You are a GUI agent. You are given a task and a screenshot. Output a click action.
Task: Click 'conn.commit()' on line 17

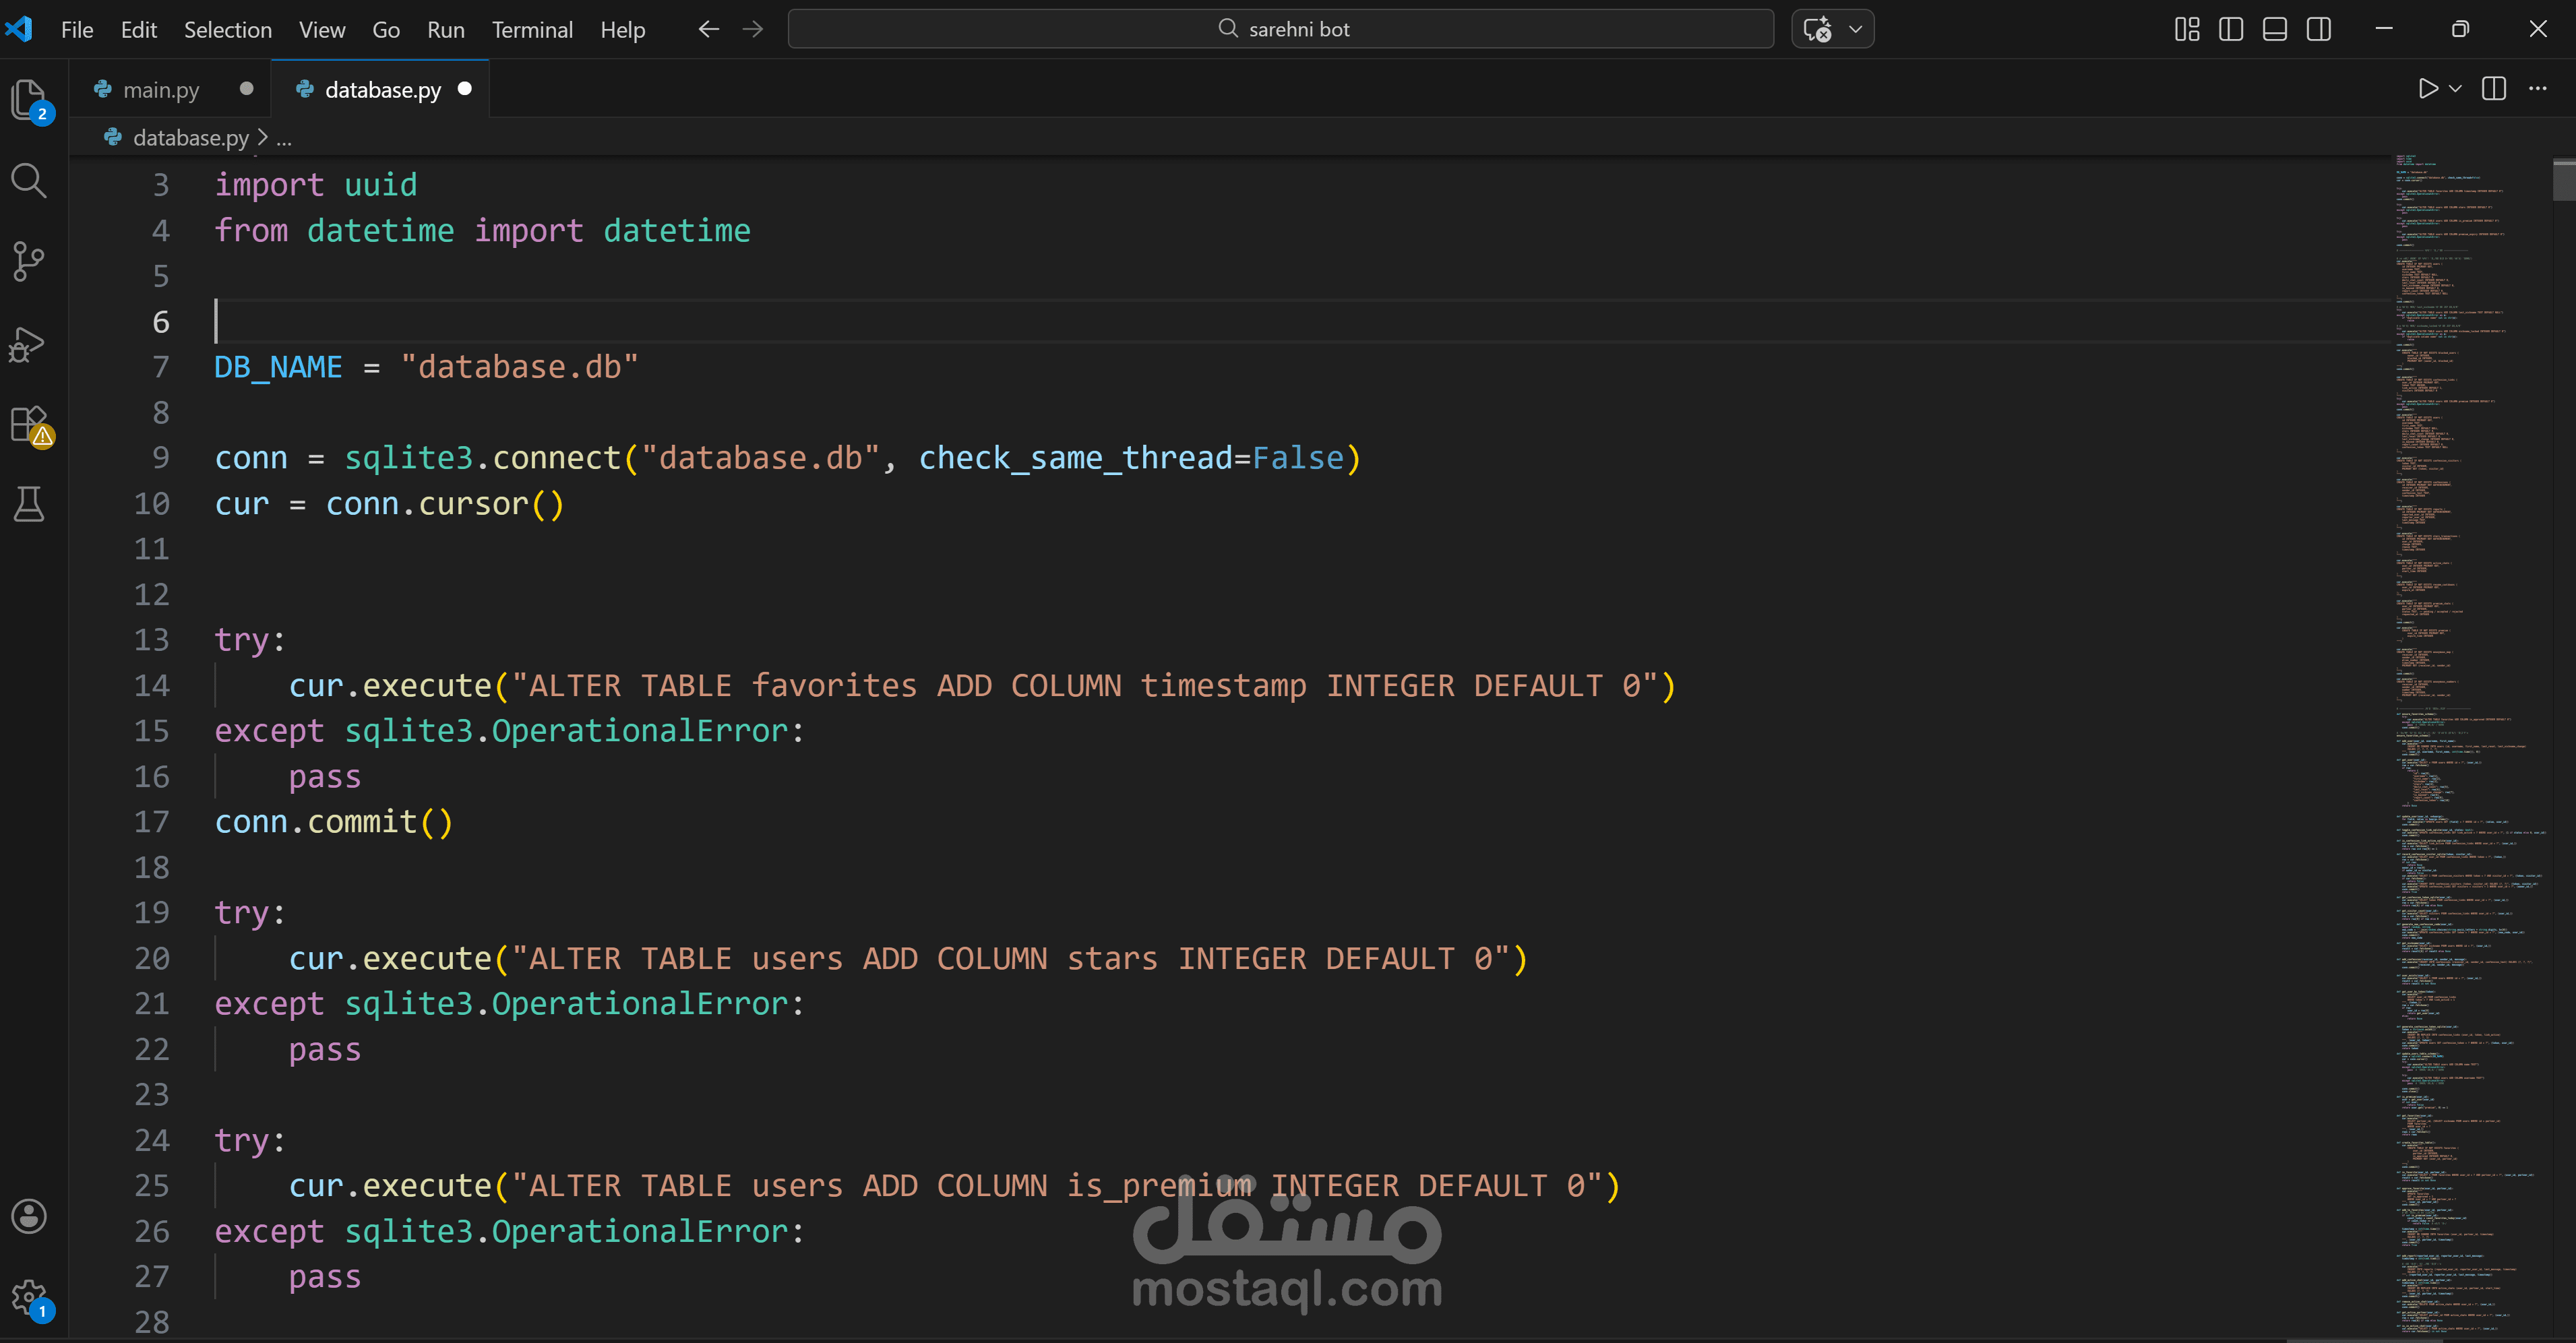click(x=334, y=822)
